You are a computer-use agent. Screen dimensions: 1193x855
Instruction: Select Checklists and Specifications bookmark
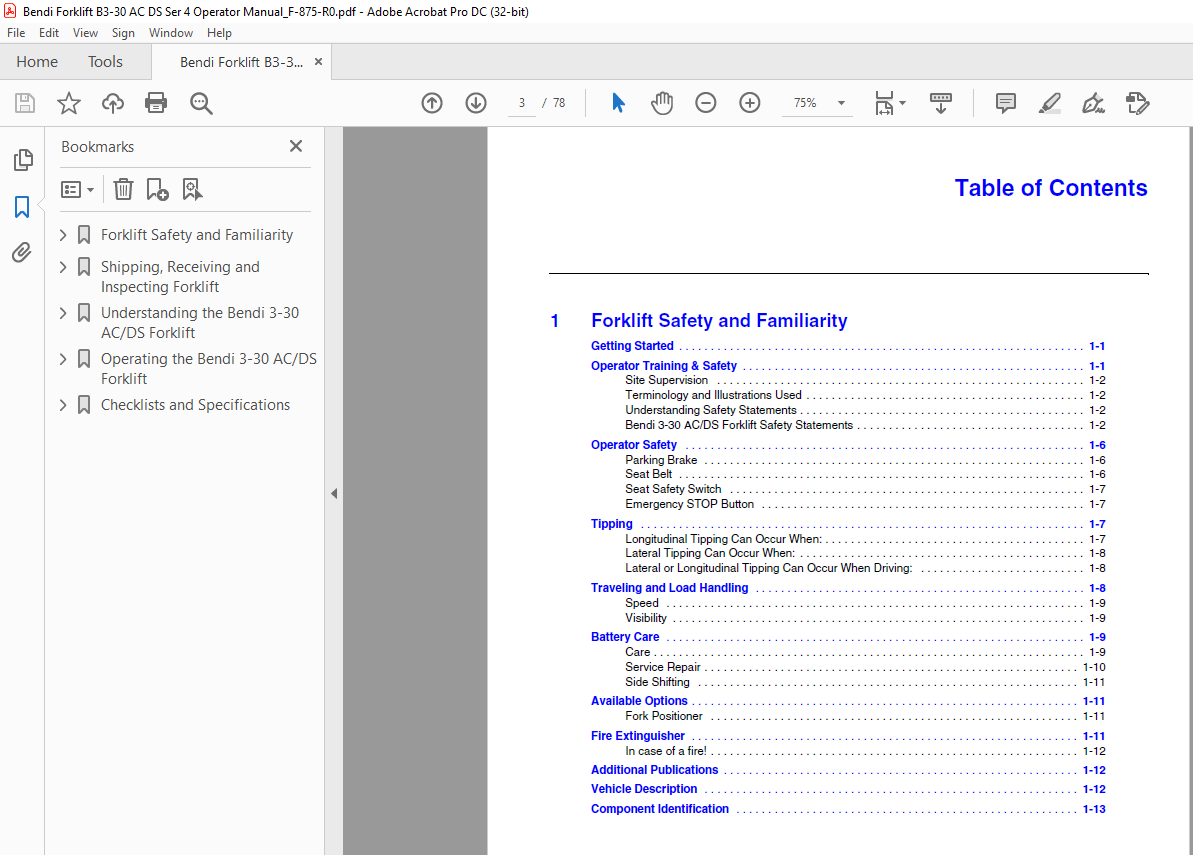coord(195,405)
